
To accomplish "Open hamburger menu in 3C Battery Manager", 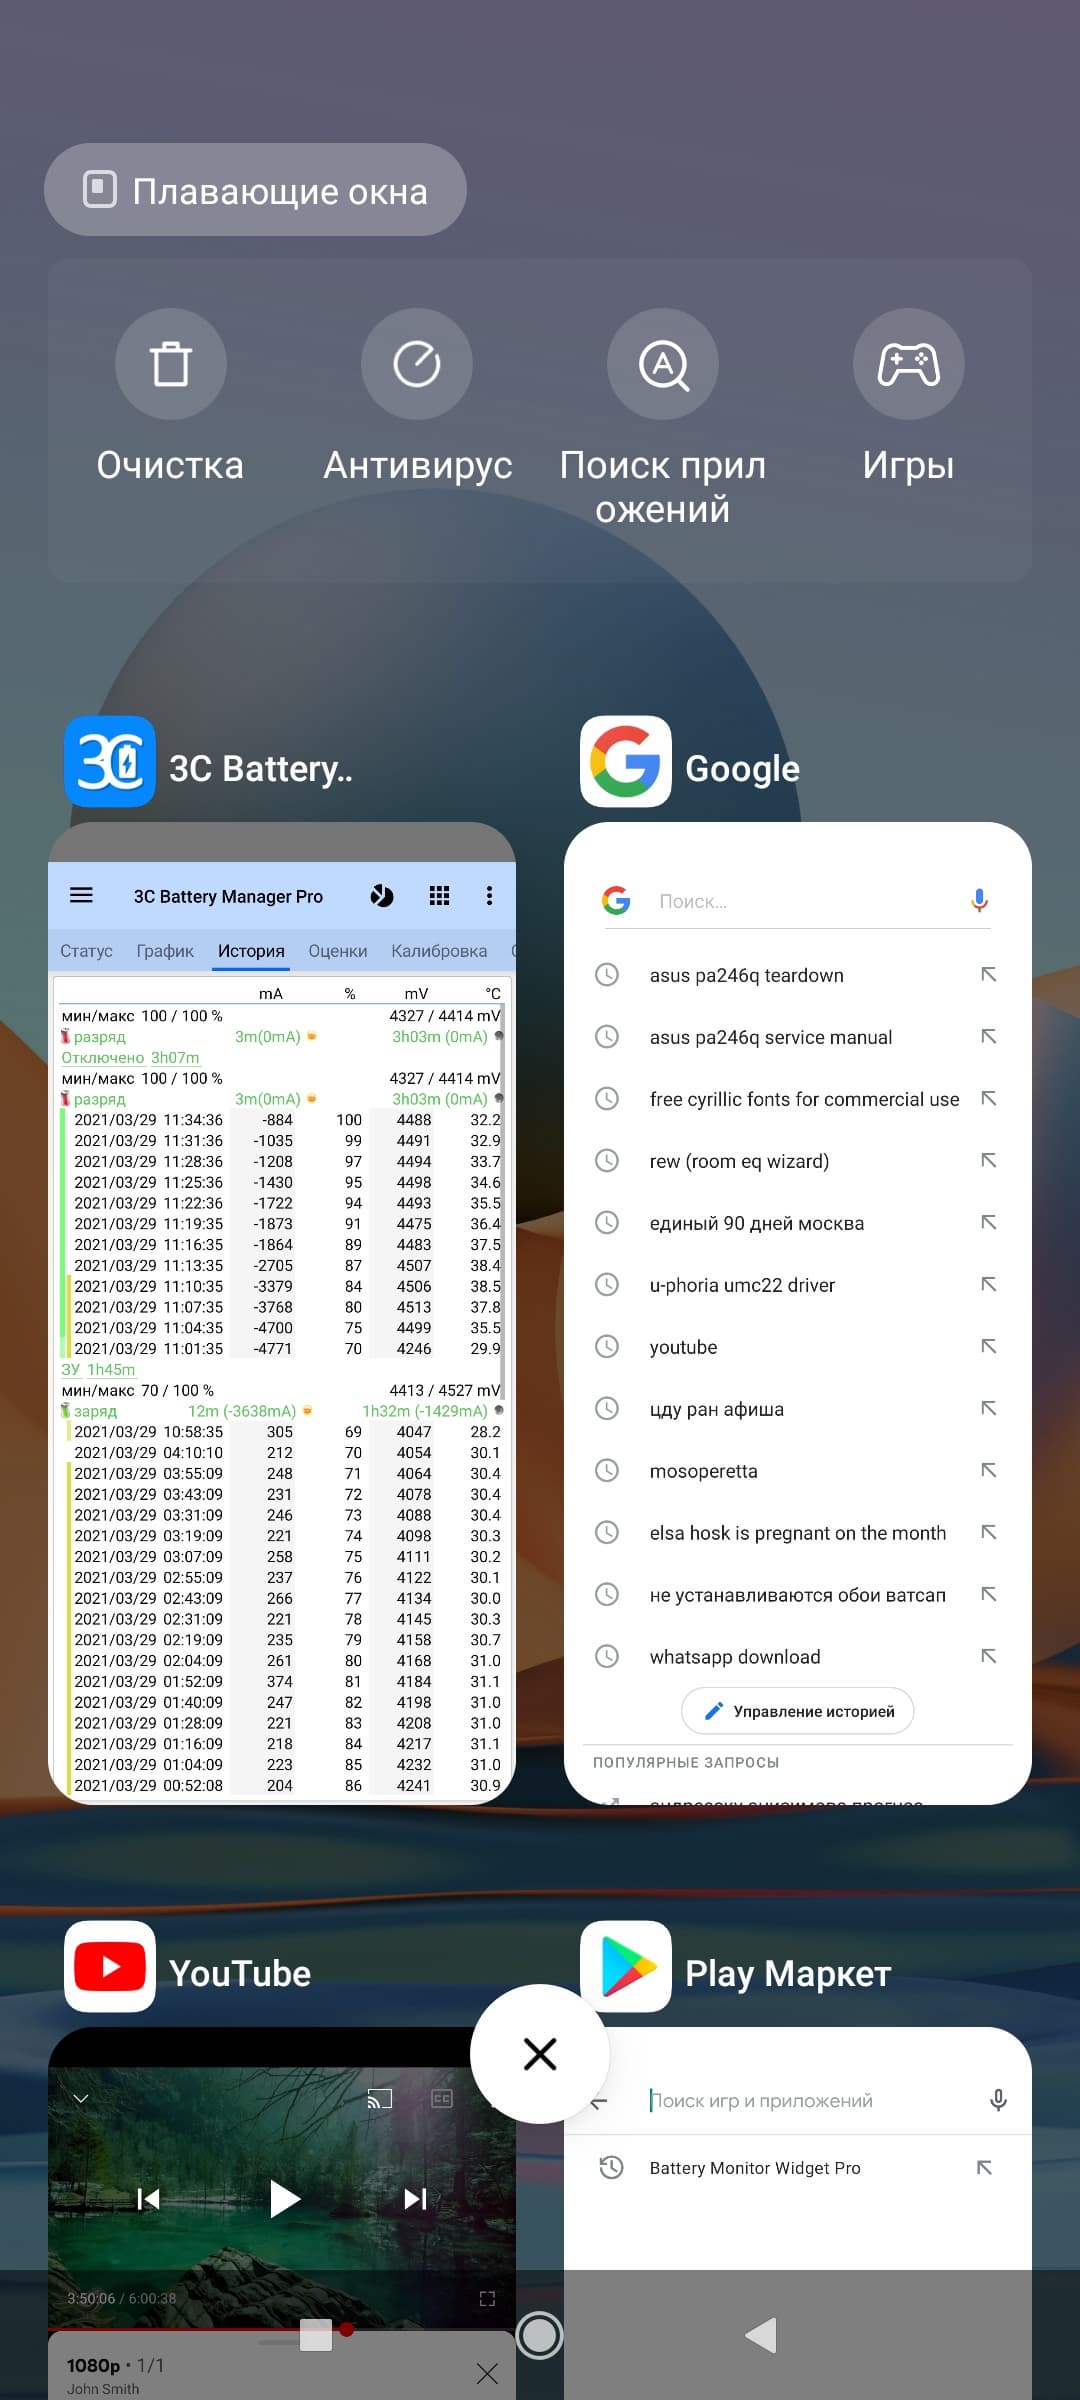I will pos(81,895).
